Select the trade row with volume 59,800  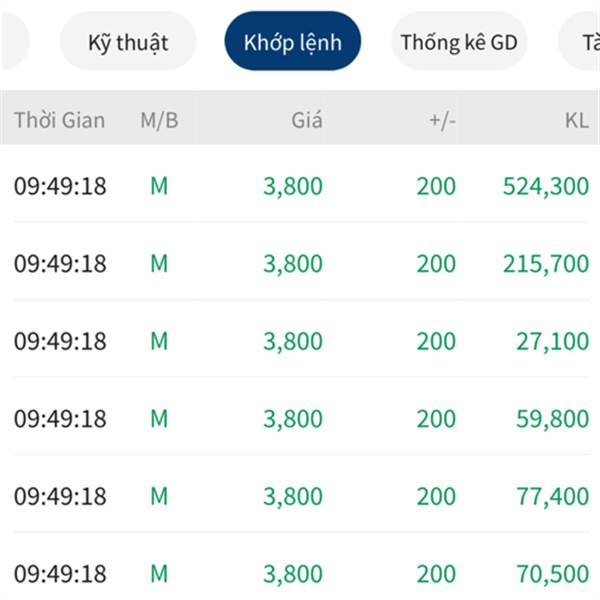click(x=301, y=418)
